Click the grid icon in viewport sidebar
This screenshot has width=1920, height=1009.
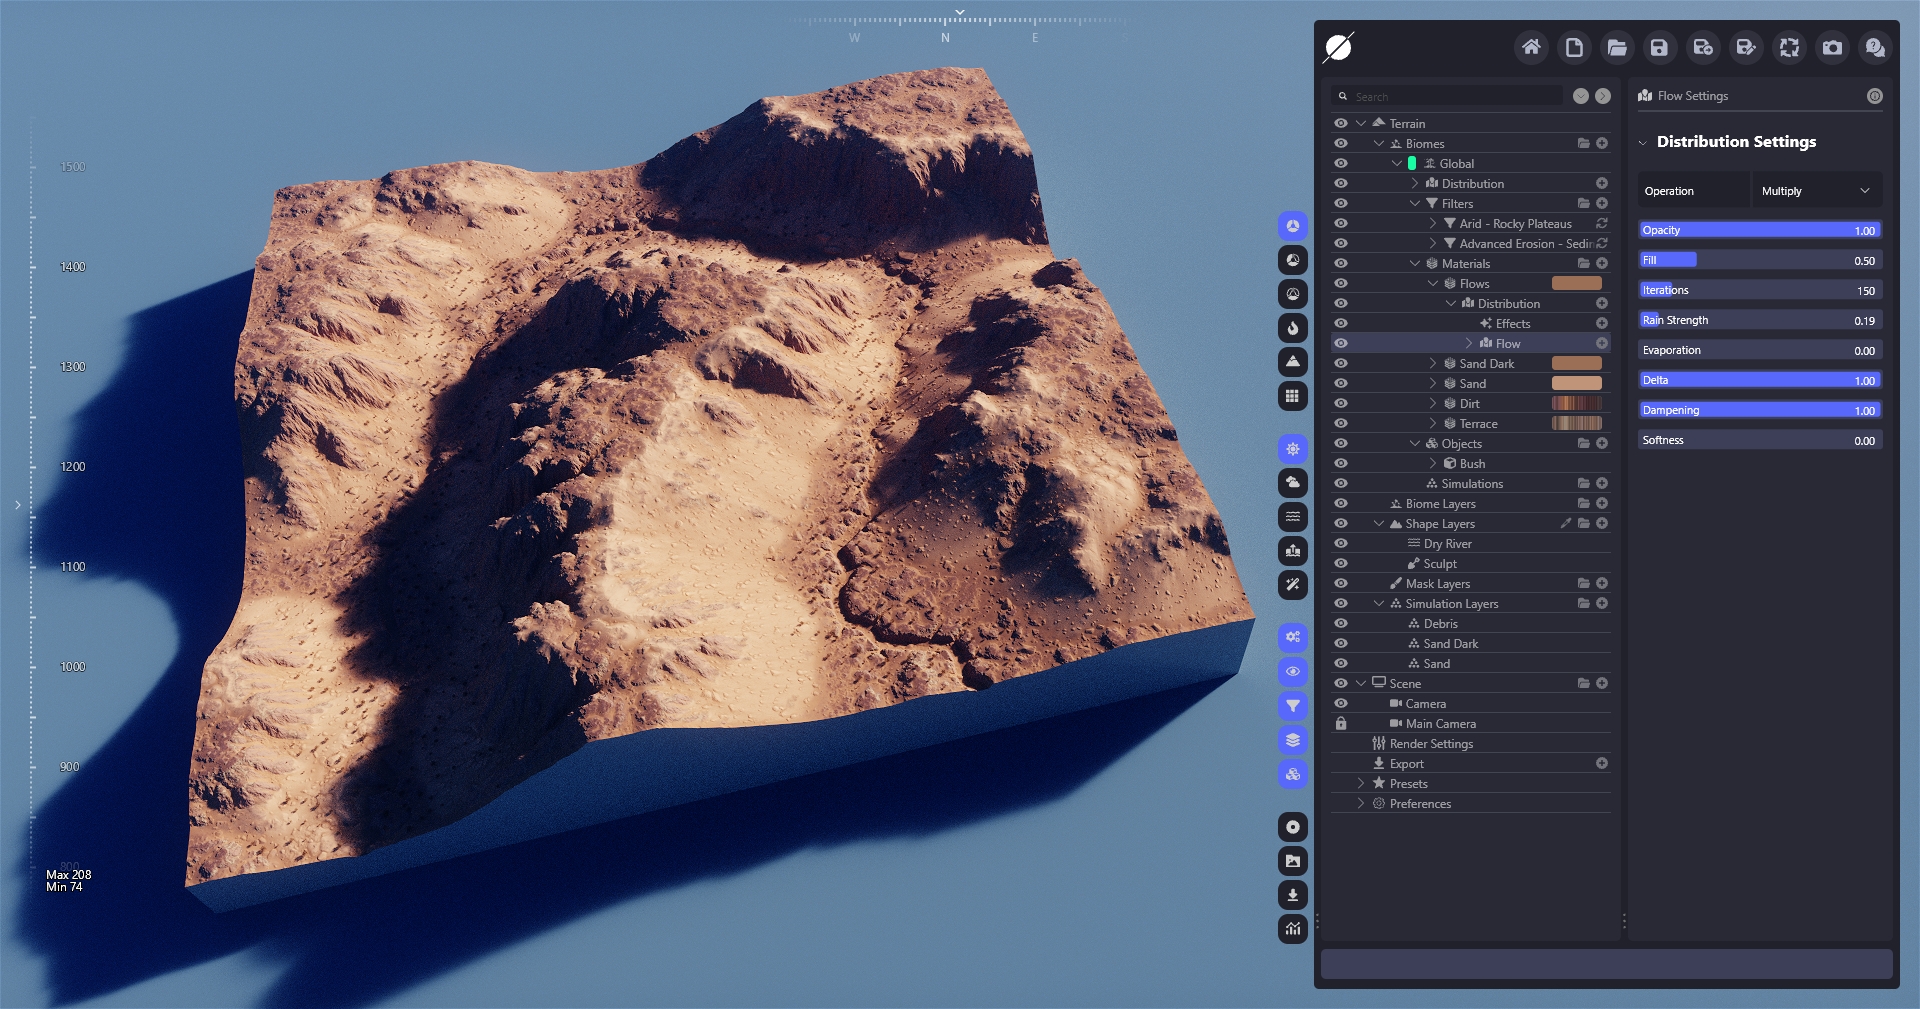tap(1293, 396)
